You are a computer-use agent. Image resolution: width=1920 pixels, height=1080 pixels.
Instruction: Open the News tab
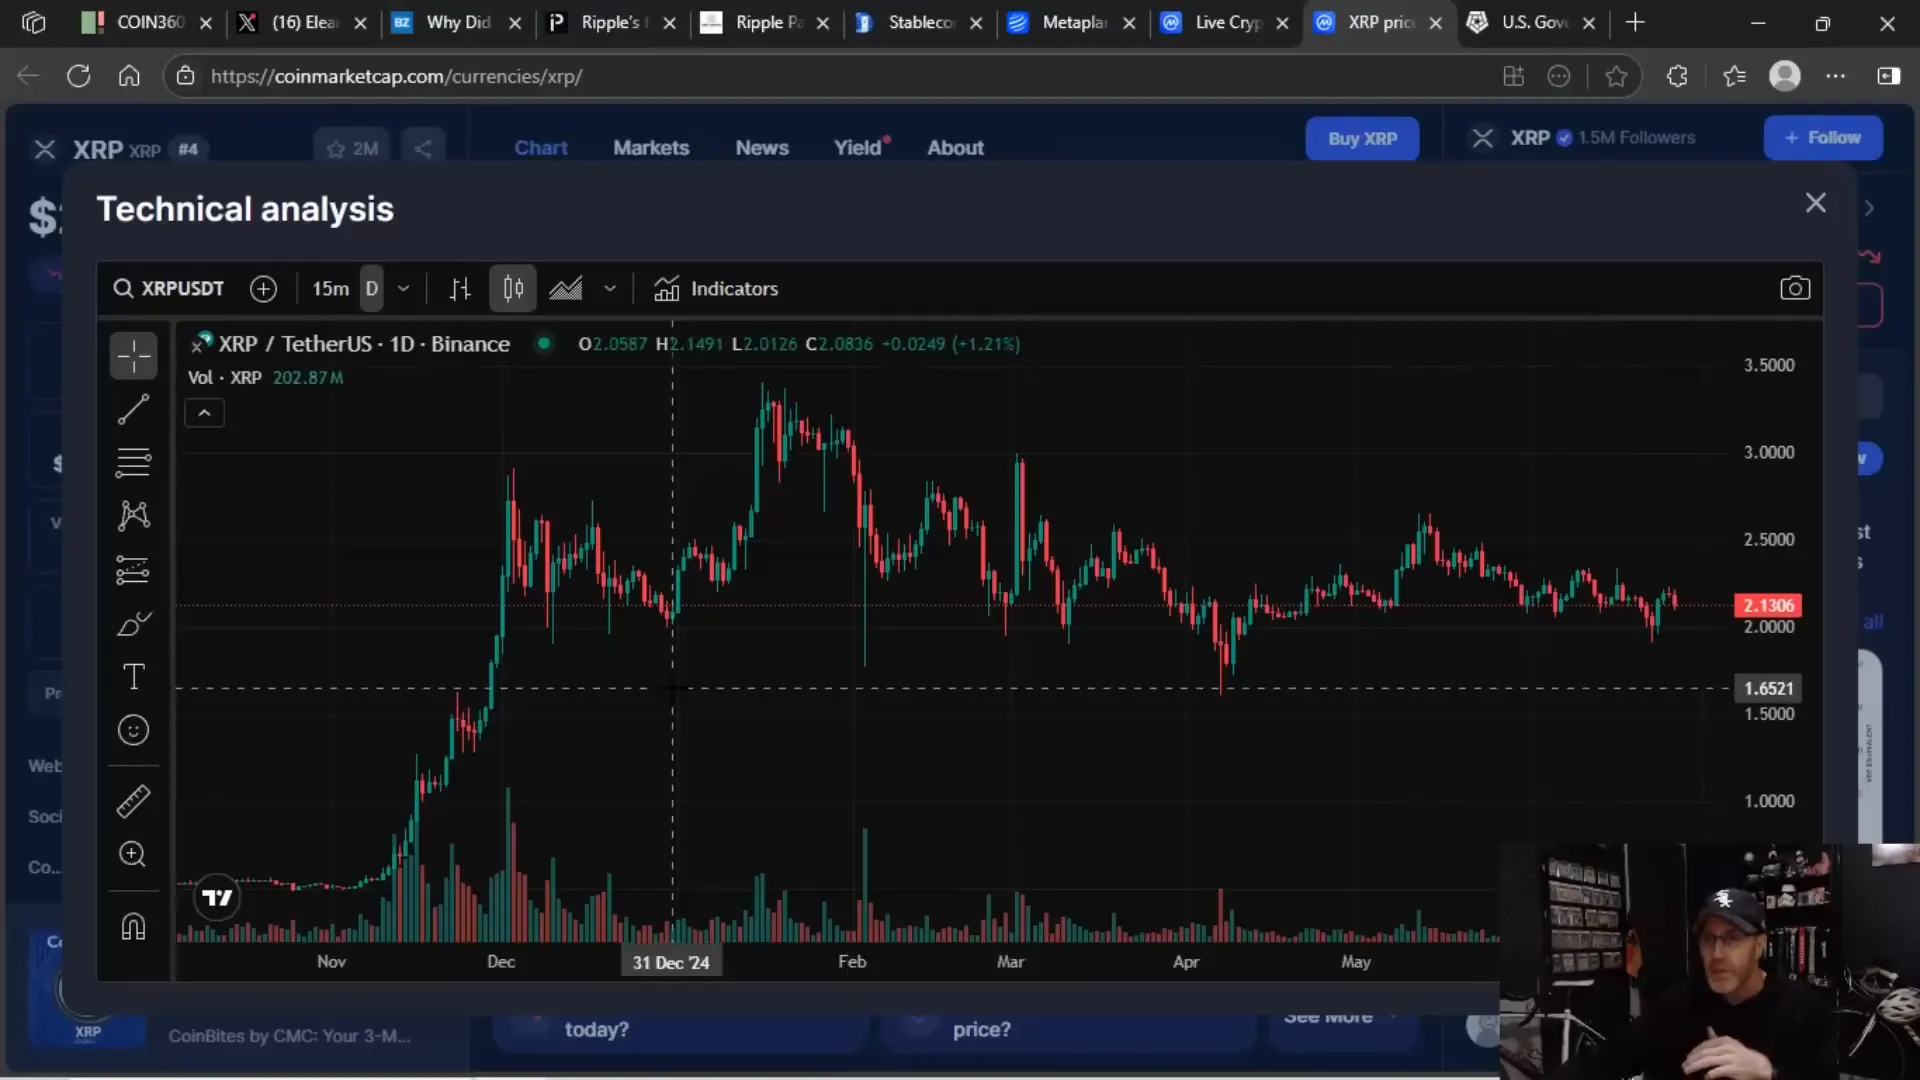(x=762, y=148)
